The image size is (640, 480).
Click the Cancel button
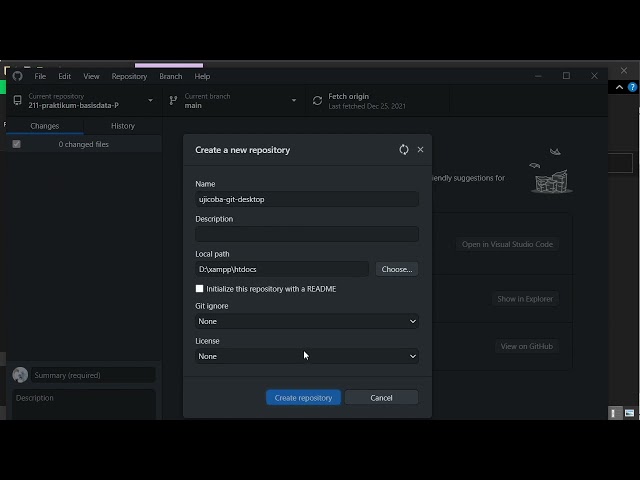pos(381,398)
